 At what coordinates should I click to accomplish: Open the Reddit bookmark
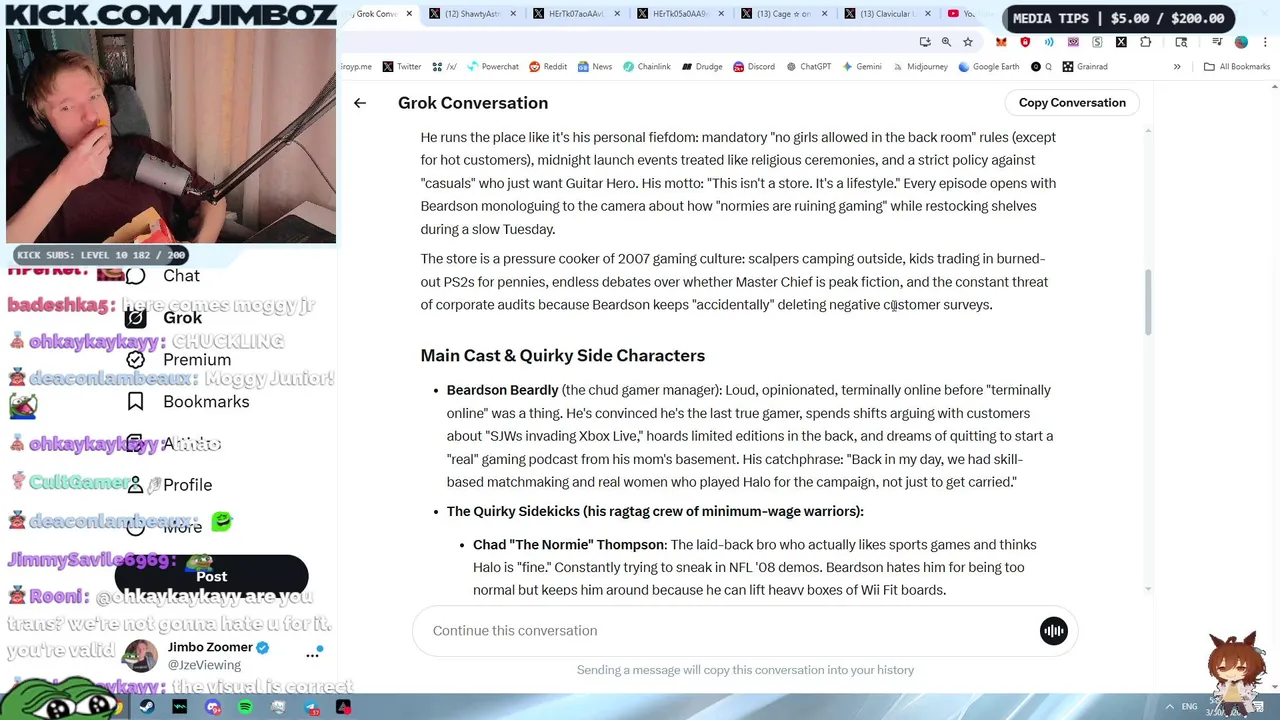coord(548,67)
